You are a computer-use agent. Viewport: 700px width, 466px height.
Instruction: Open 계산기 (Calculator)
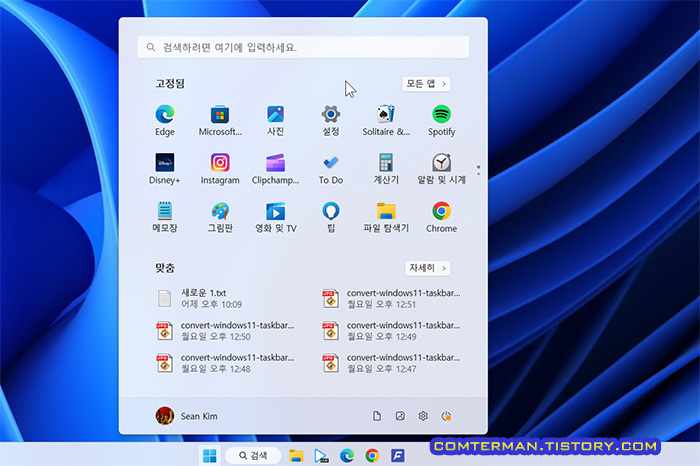pos(386,169)
